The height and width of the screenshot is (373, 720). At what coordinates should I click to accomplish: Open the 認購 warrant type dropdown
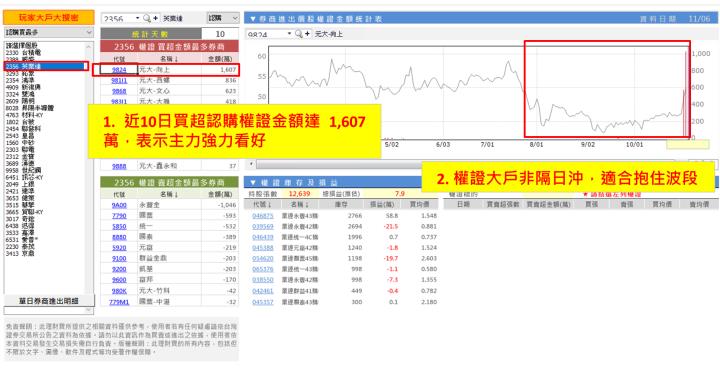(223, 18)
